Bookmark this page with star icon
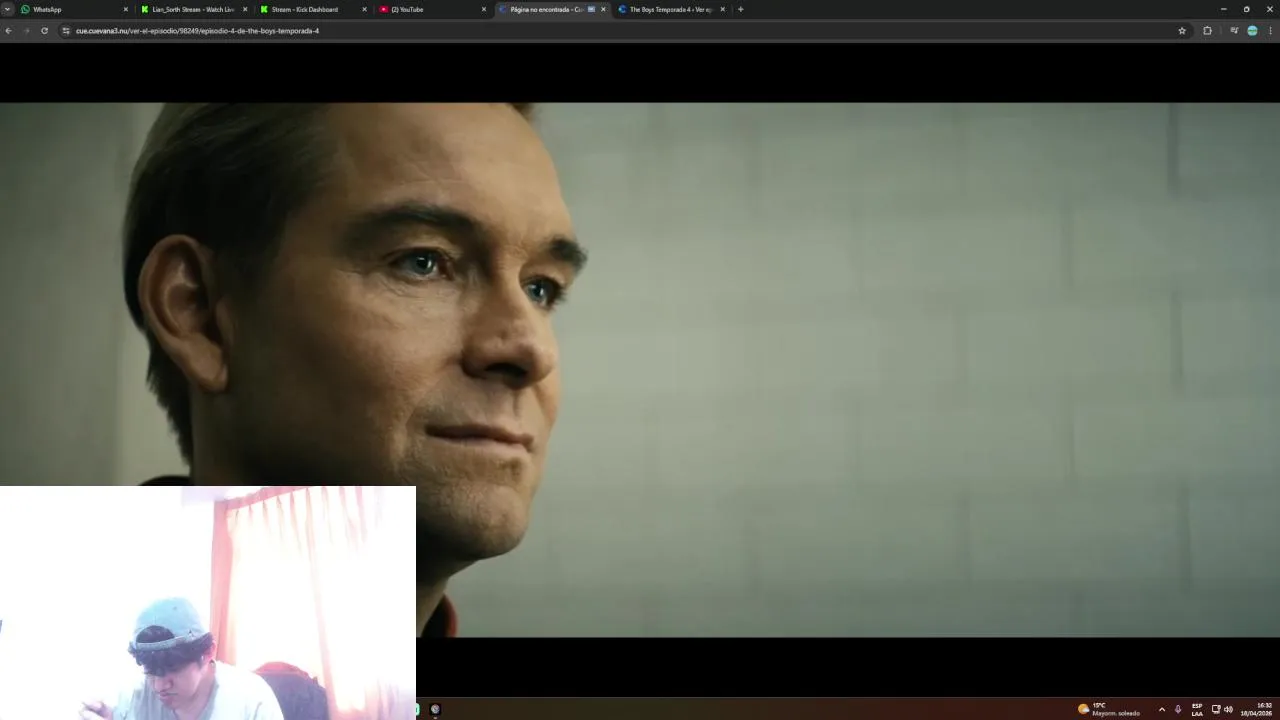Image resolution: width=1280 pixels, height=720 pixels. click(1182, 31)
